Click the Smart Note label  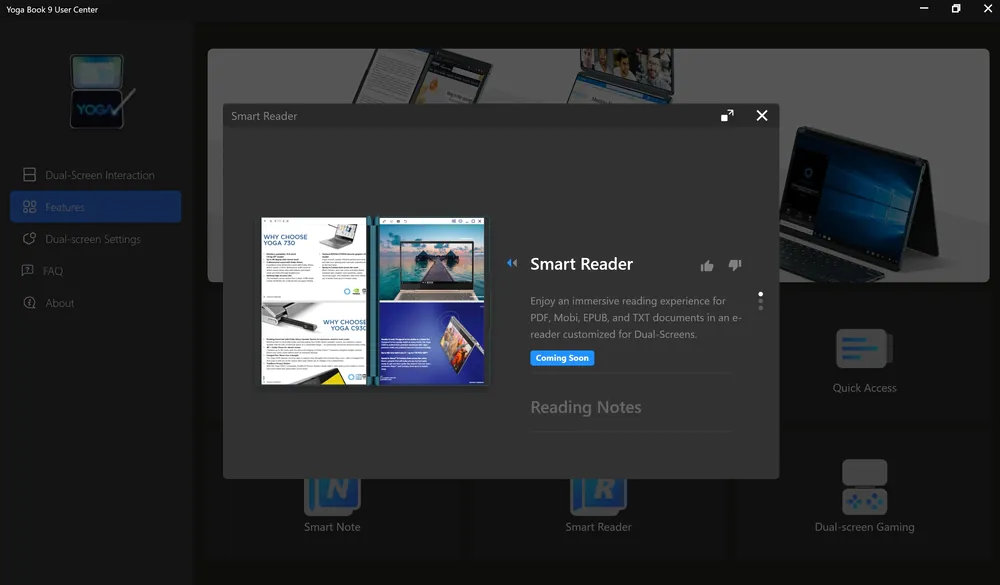332,527
